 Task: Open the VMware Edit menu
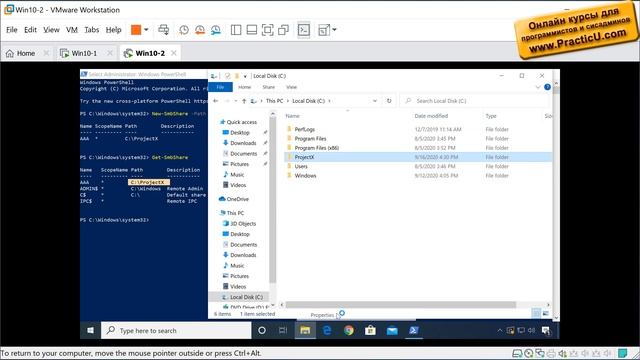30,30
